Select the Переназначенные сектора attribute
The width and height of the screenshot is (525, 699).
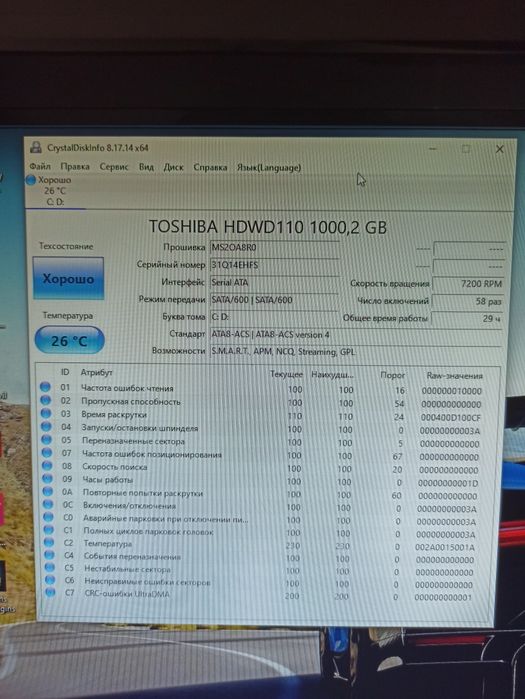[133, 441]
